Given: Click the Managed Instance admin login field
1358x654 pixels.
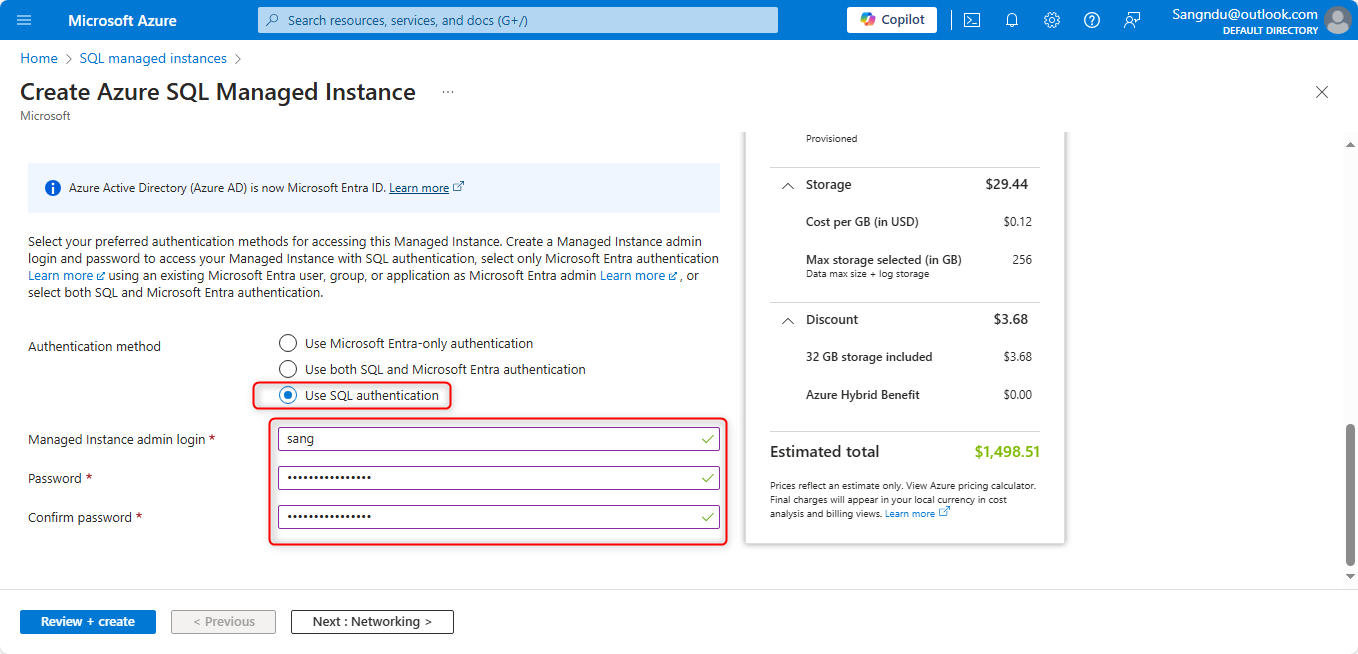Looking at the screenshot, I should pos(498,439).
